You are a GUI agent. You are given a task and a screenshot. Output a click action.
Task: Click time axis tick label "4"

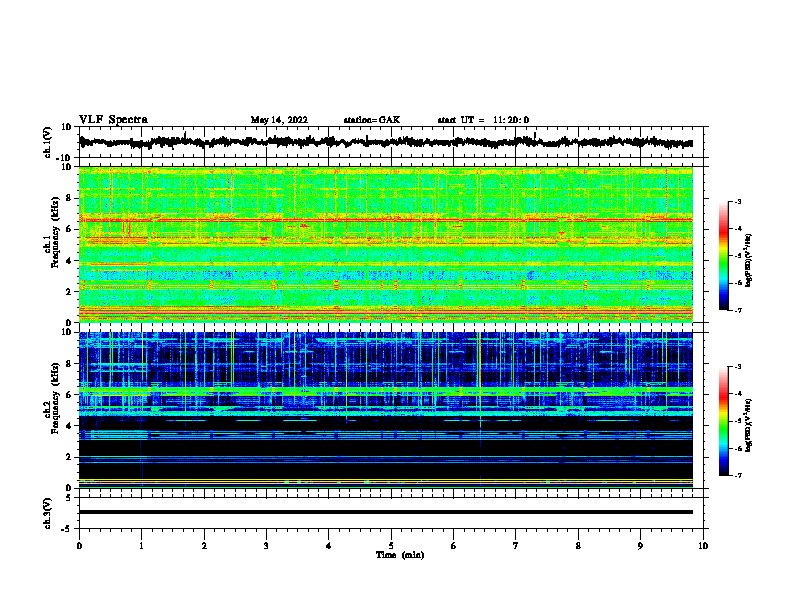(329, 546)
